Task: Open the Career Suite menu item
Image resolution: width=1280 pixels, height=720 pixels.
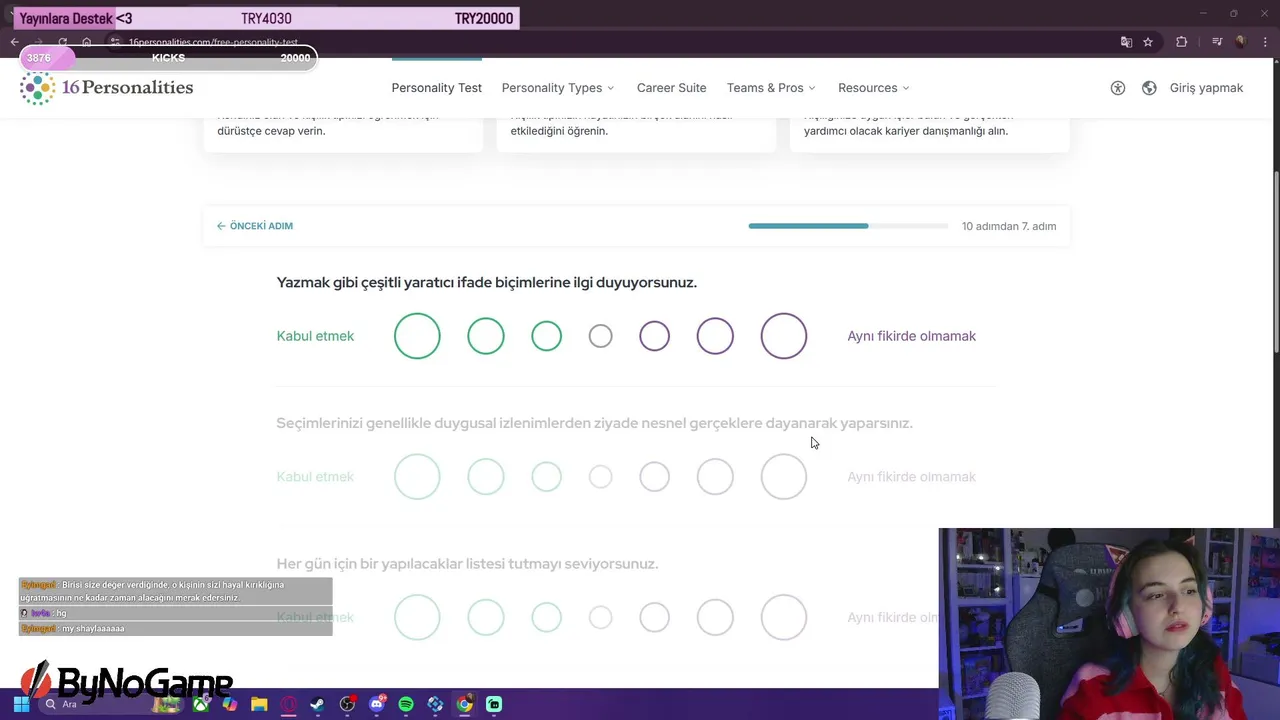Action: click(x=672, y=88)
